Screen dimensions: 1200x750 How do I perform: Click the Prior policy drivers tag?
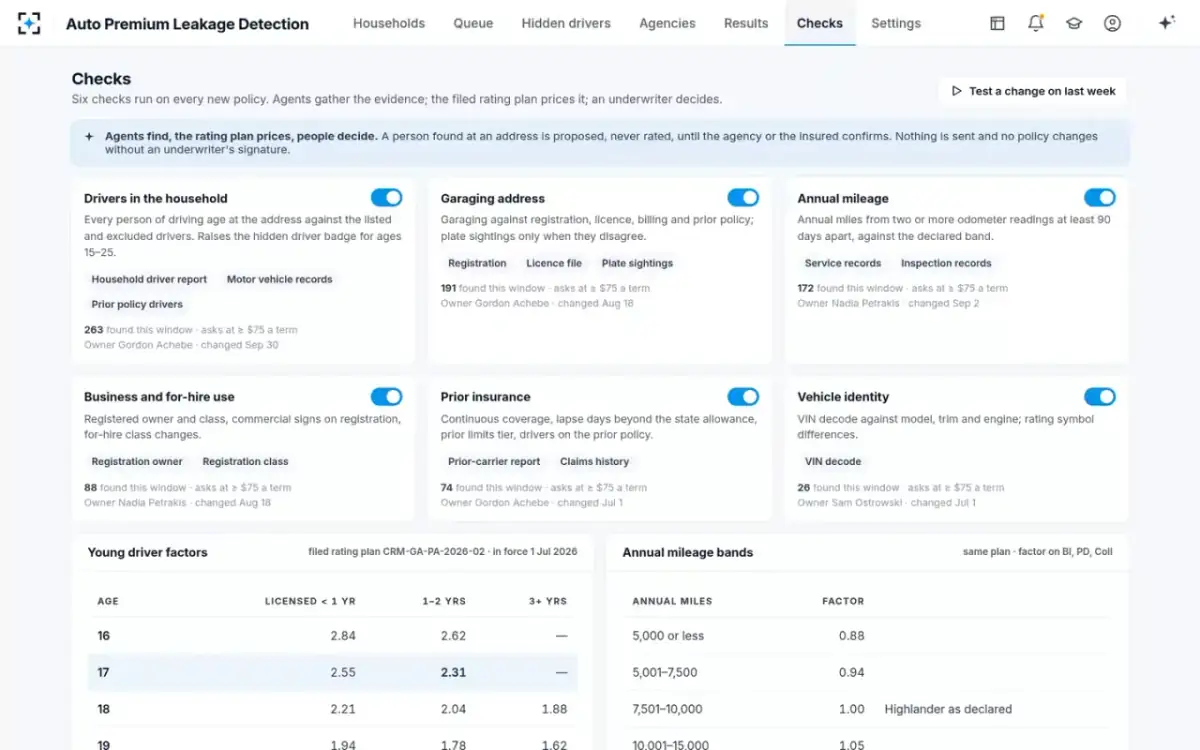pos(137,305)
